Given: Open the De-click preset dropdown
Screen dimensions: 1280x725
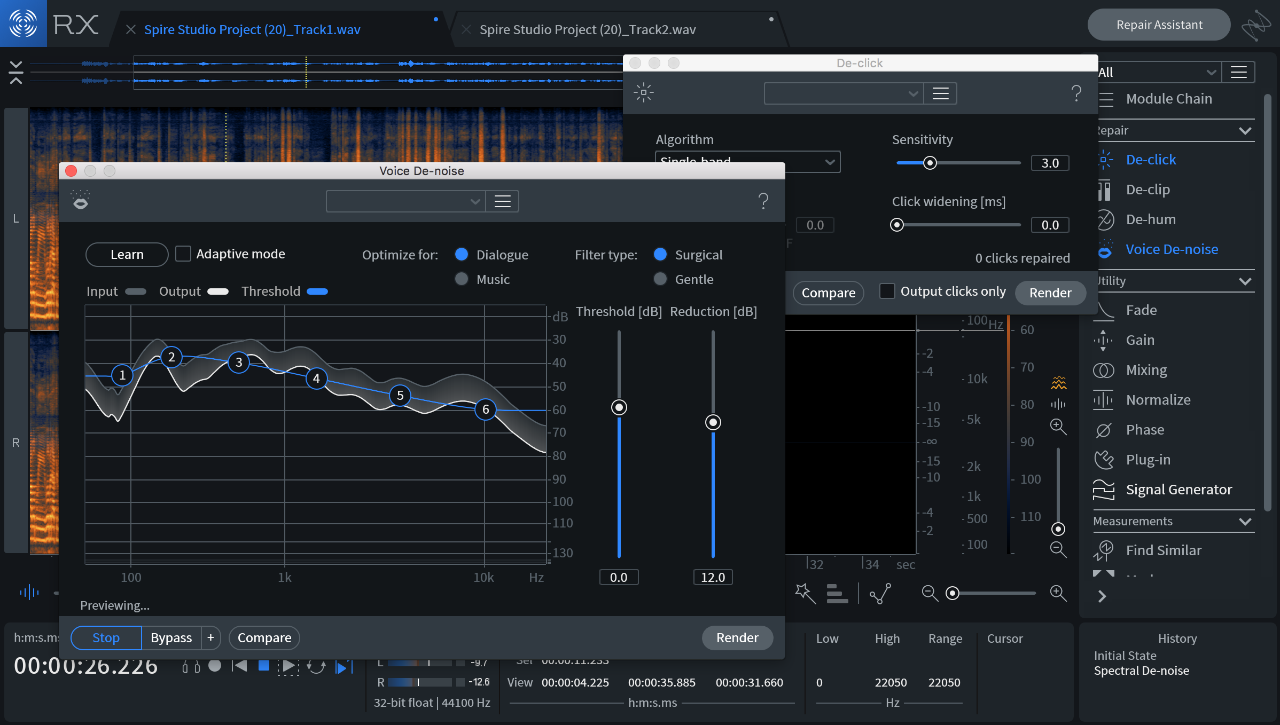Looking at the screenshot, I should 844,94.
